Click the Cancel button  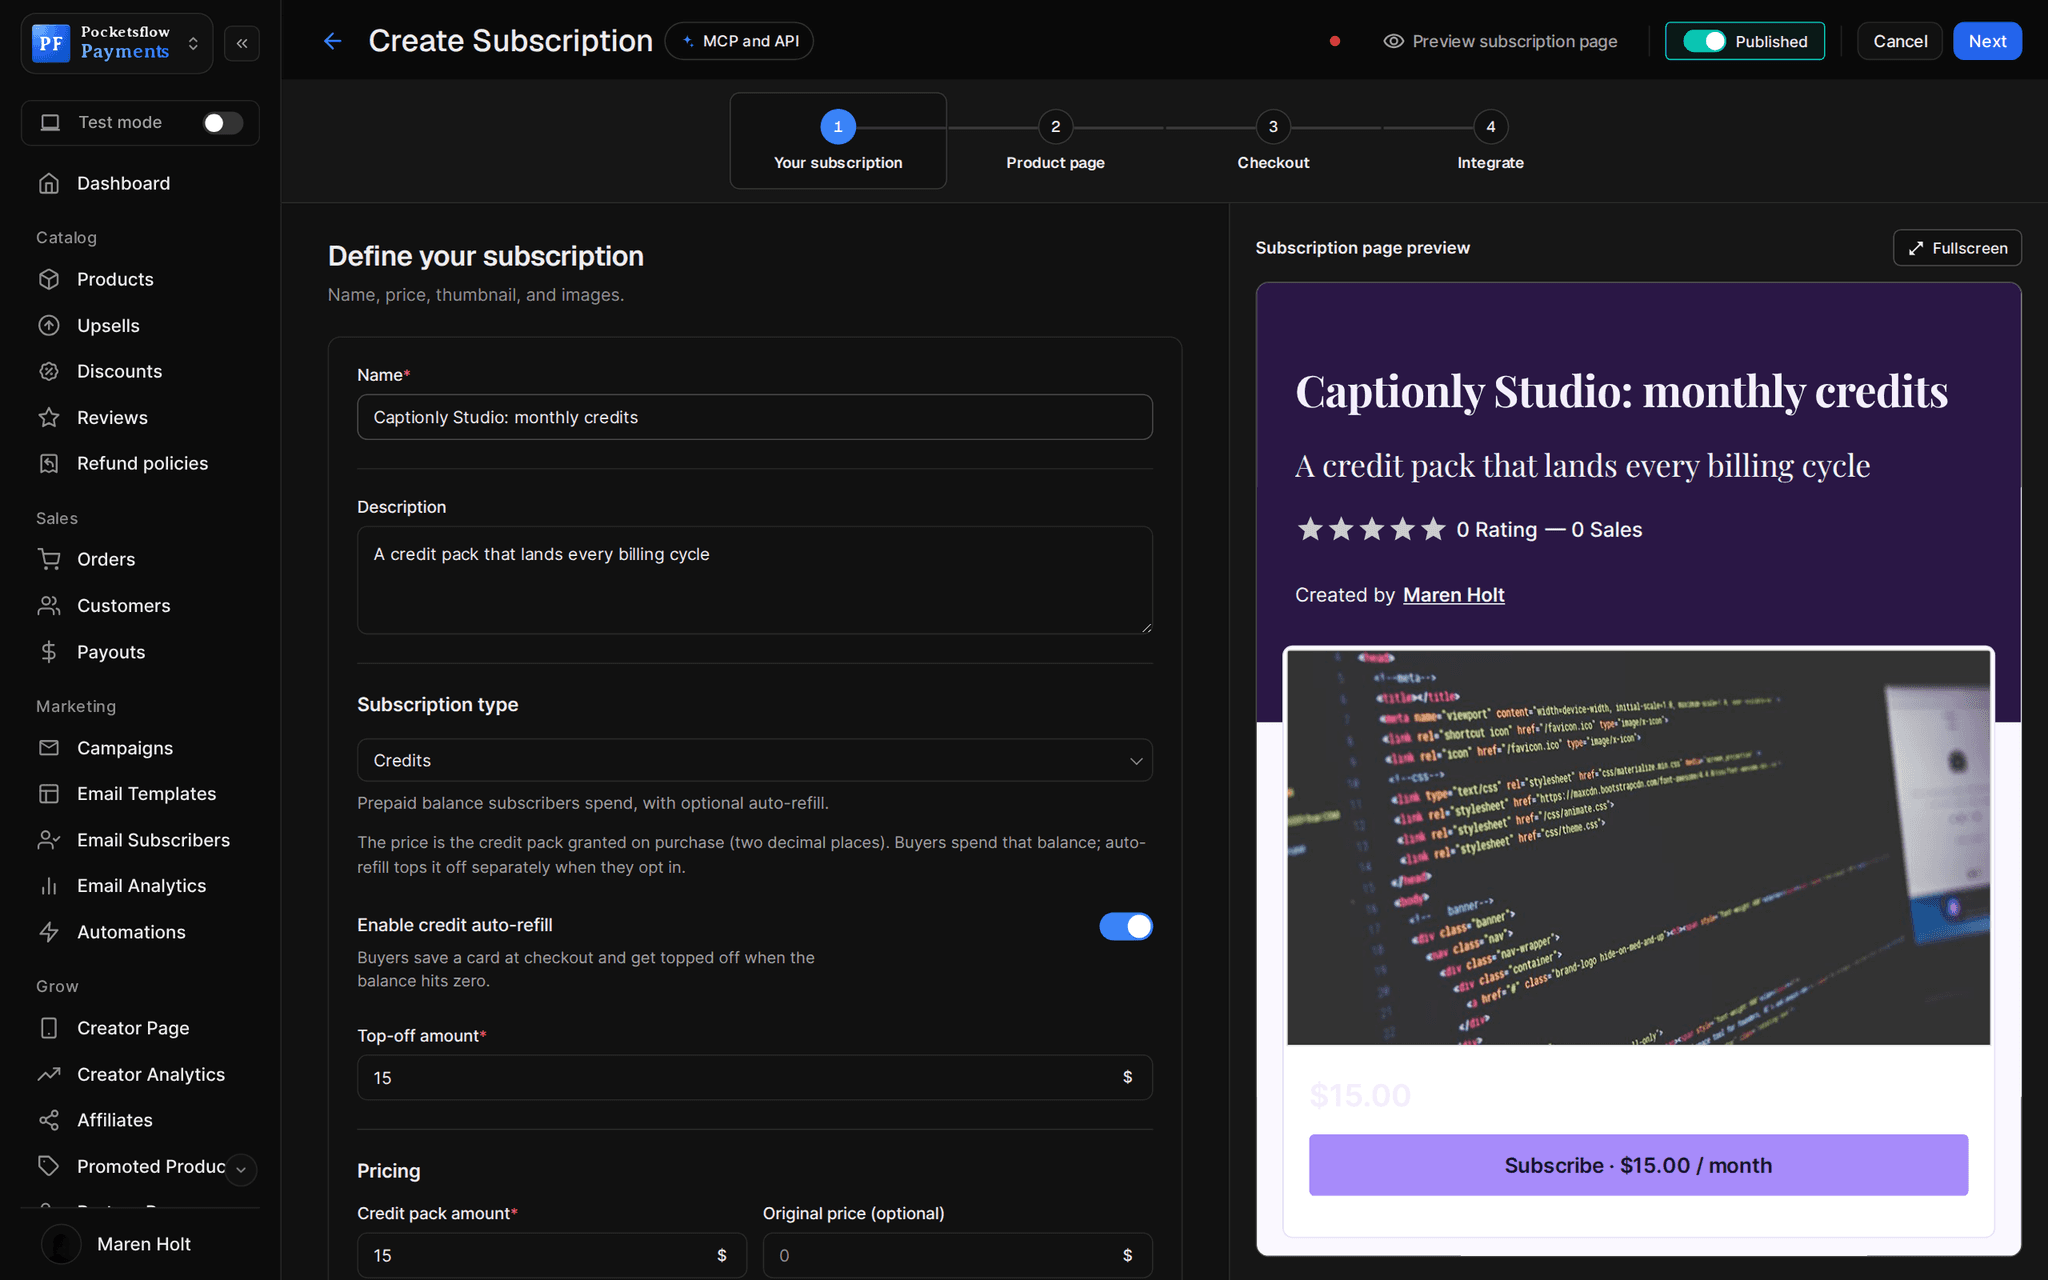click(x=1900, y=41)
